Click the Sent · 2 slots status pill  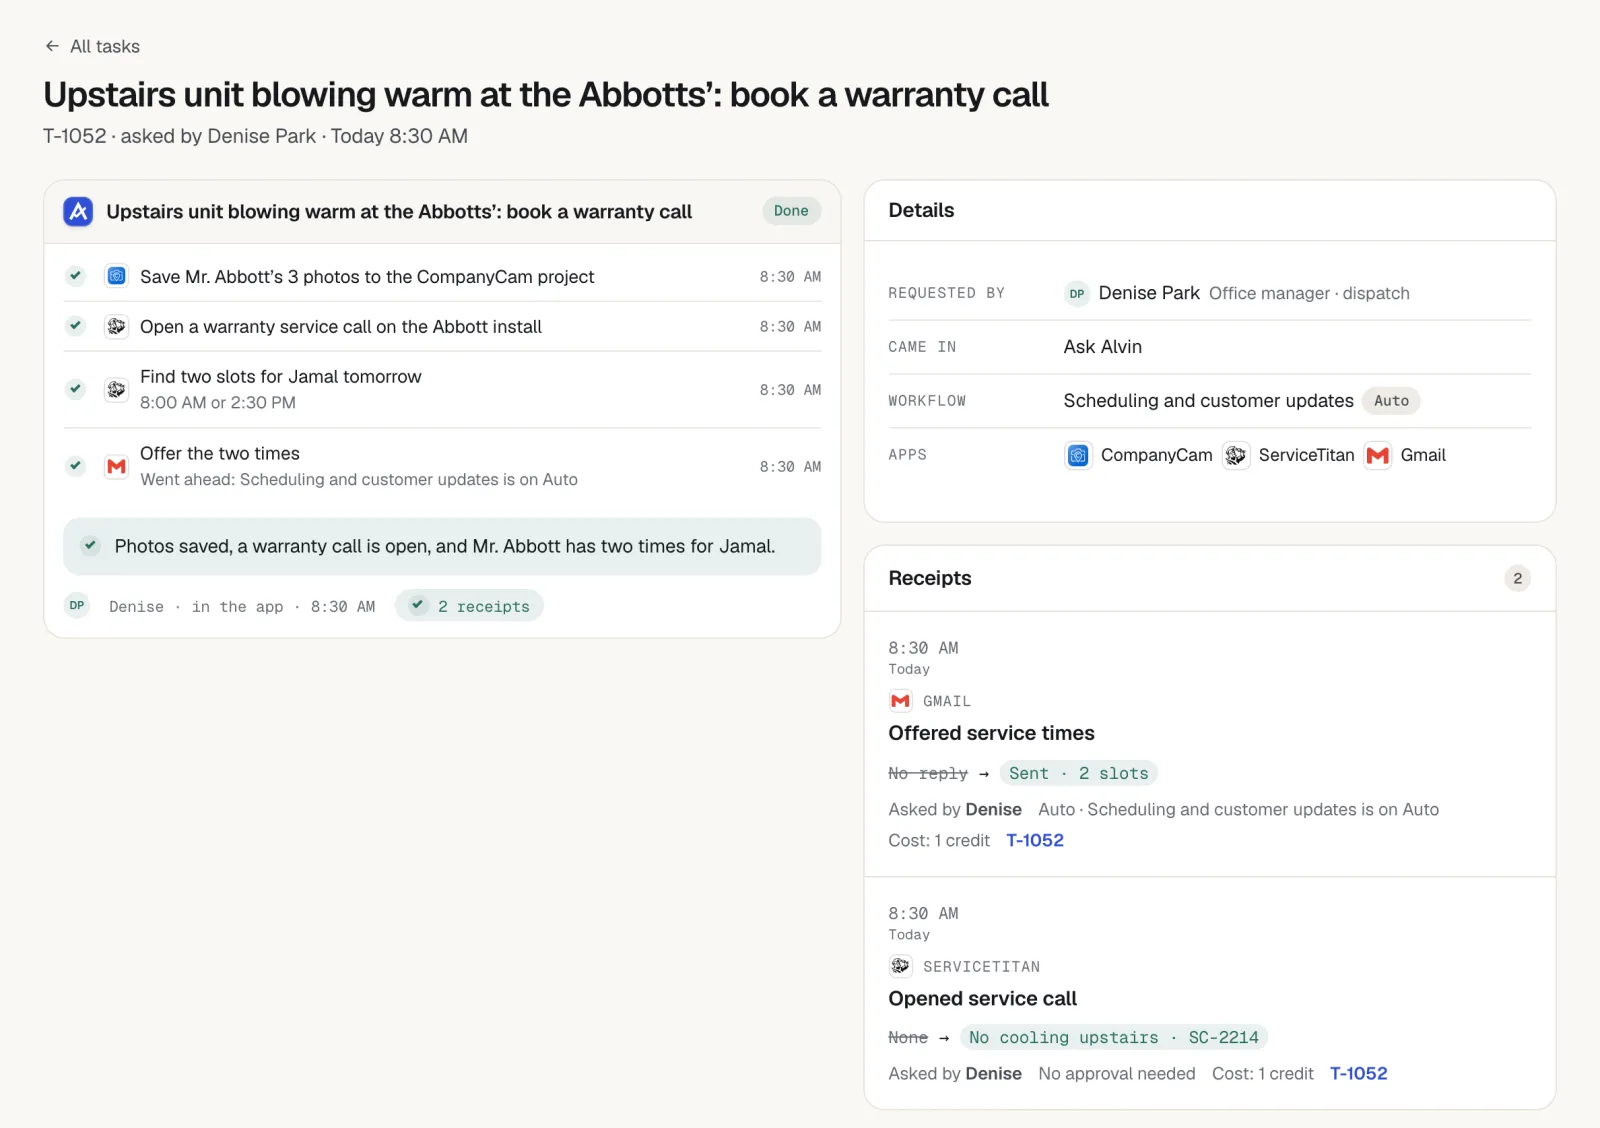1078,773
